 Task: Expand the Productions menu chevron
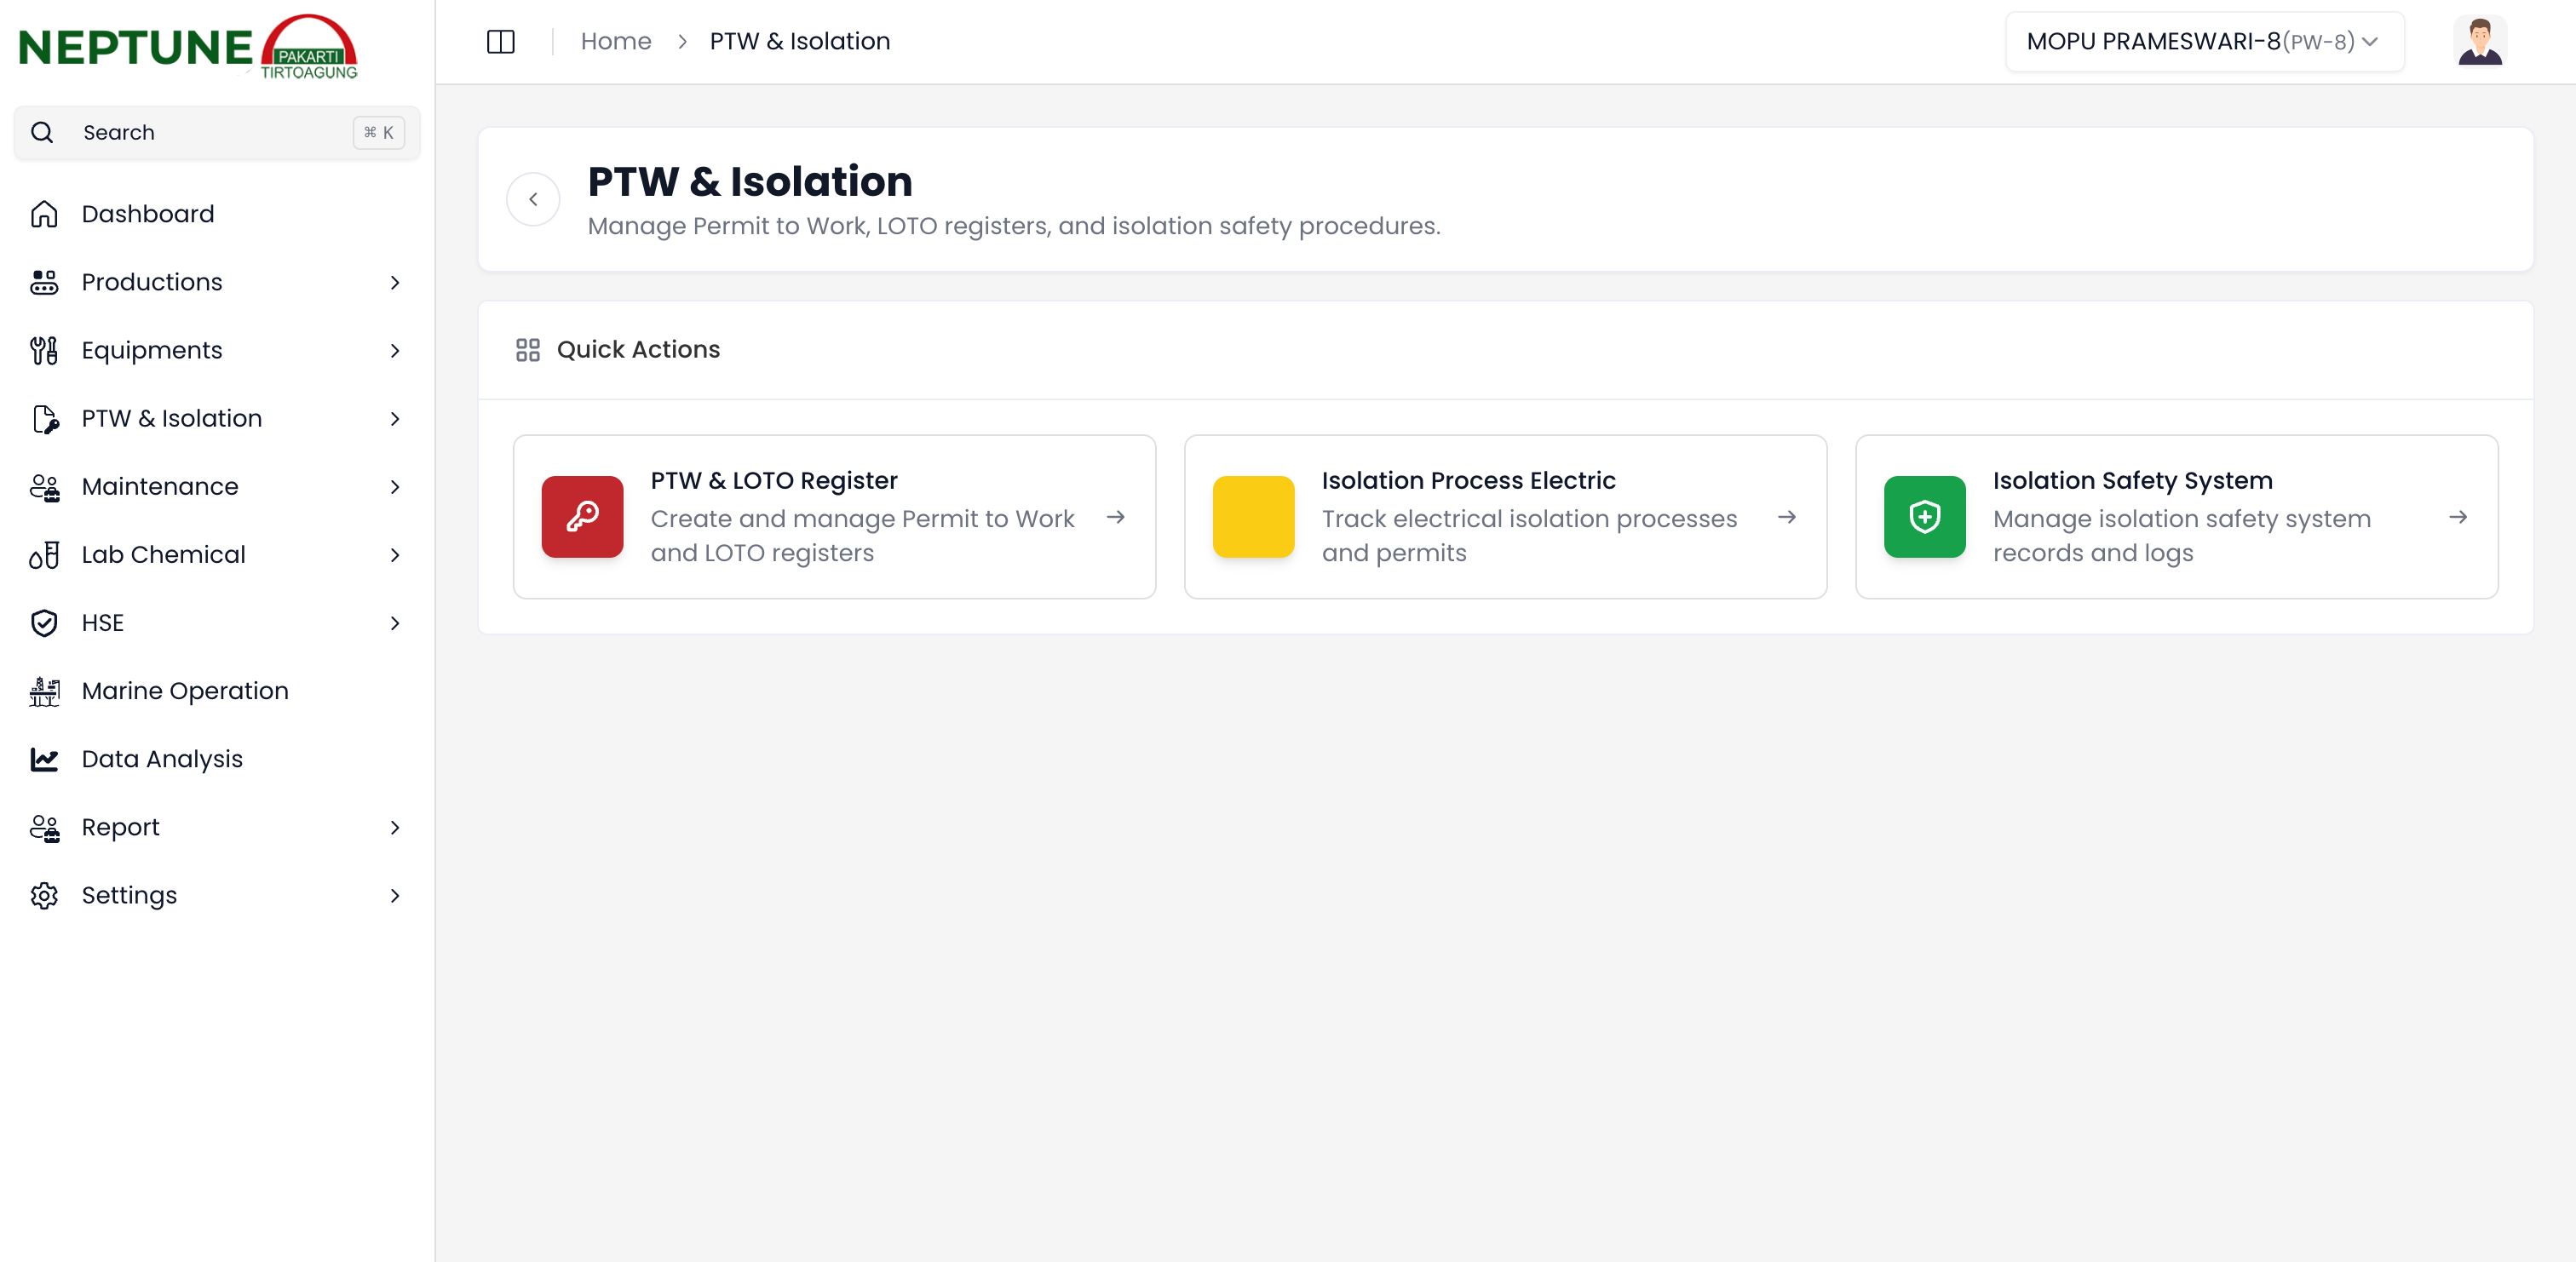395,283
